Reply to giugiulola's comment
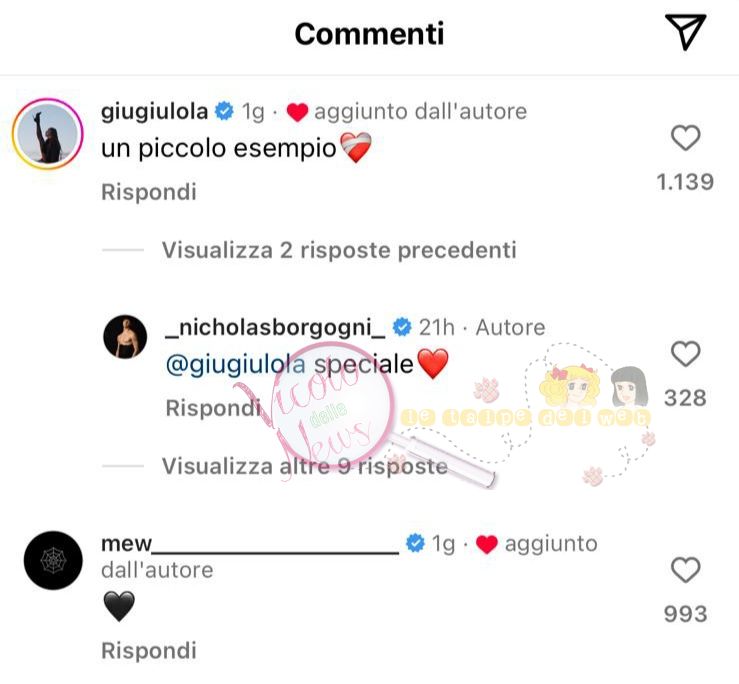 click(149, 192)
